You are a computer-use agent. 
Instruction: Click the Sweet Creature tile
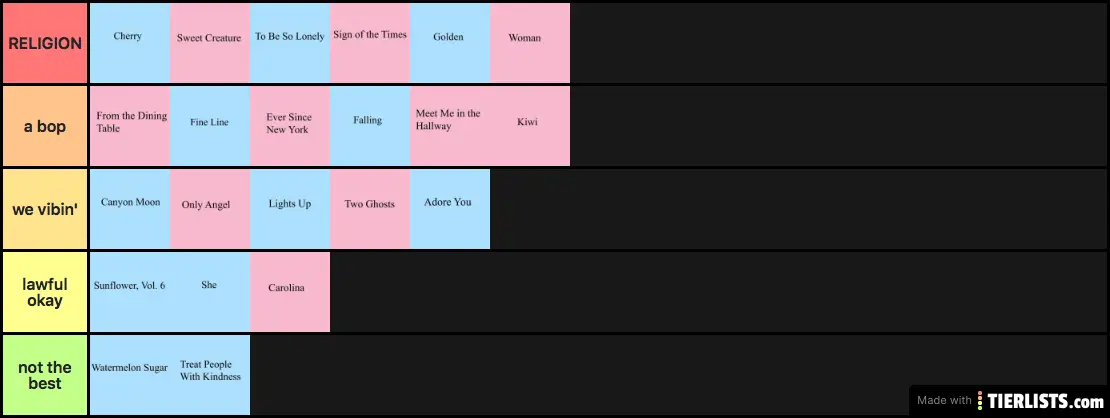[x=209, y=43]
